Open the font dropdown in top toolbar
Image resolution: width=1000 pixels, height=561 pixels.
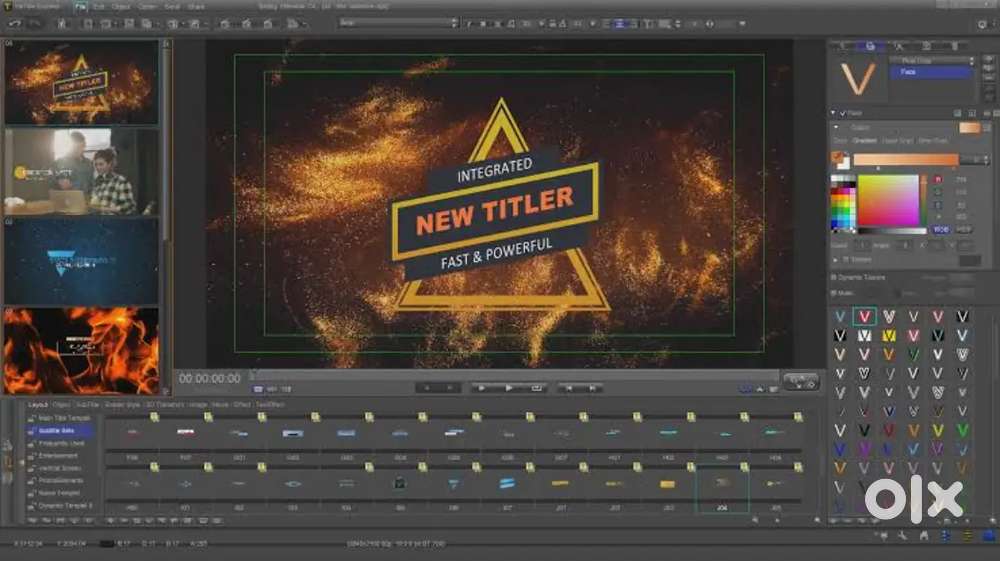point(398,22)
